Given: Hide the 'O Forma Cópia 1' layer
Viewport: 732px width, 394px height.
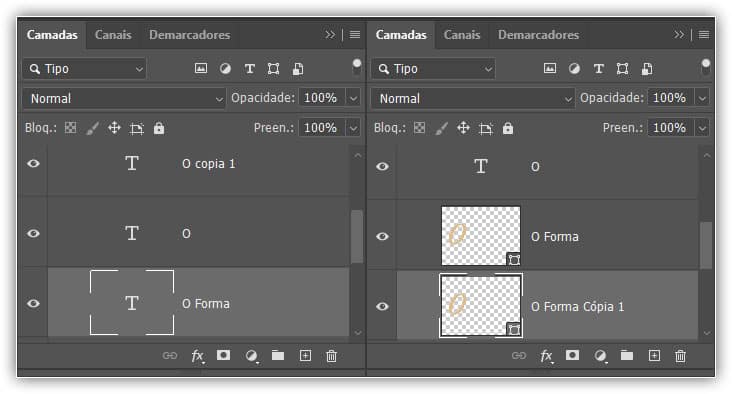Looking at the screenshot, I should tap(382, 306).
